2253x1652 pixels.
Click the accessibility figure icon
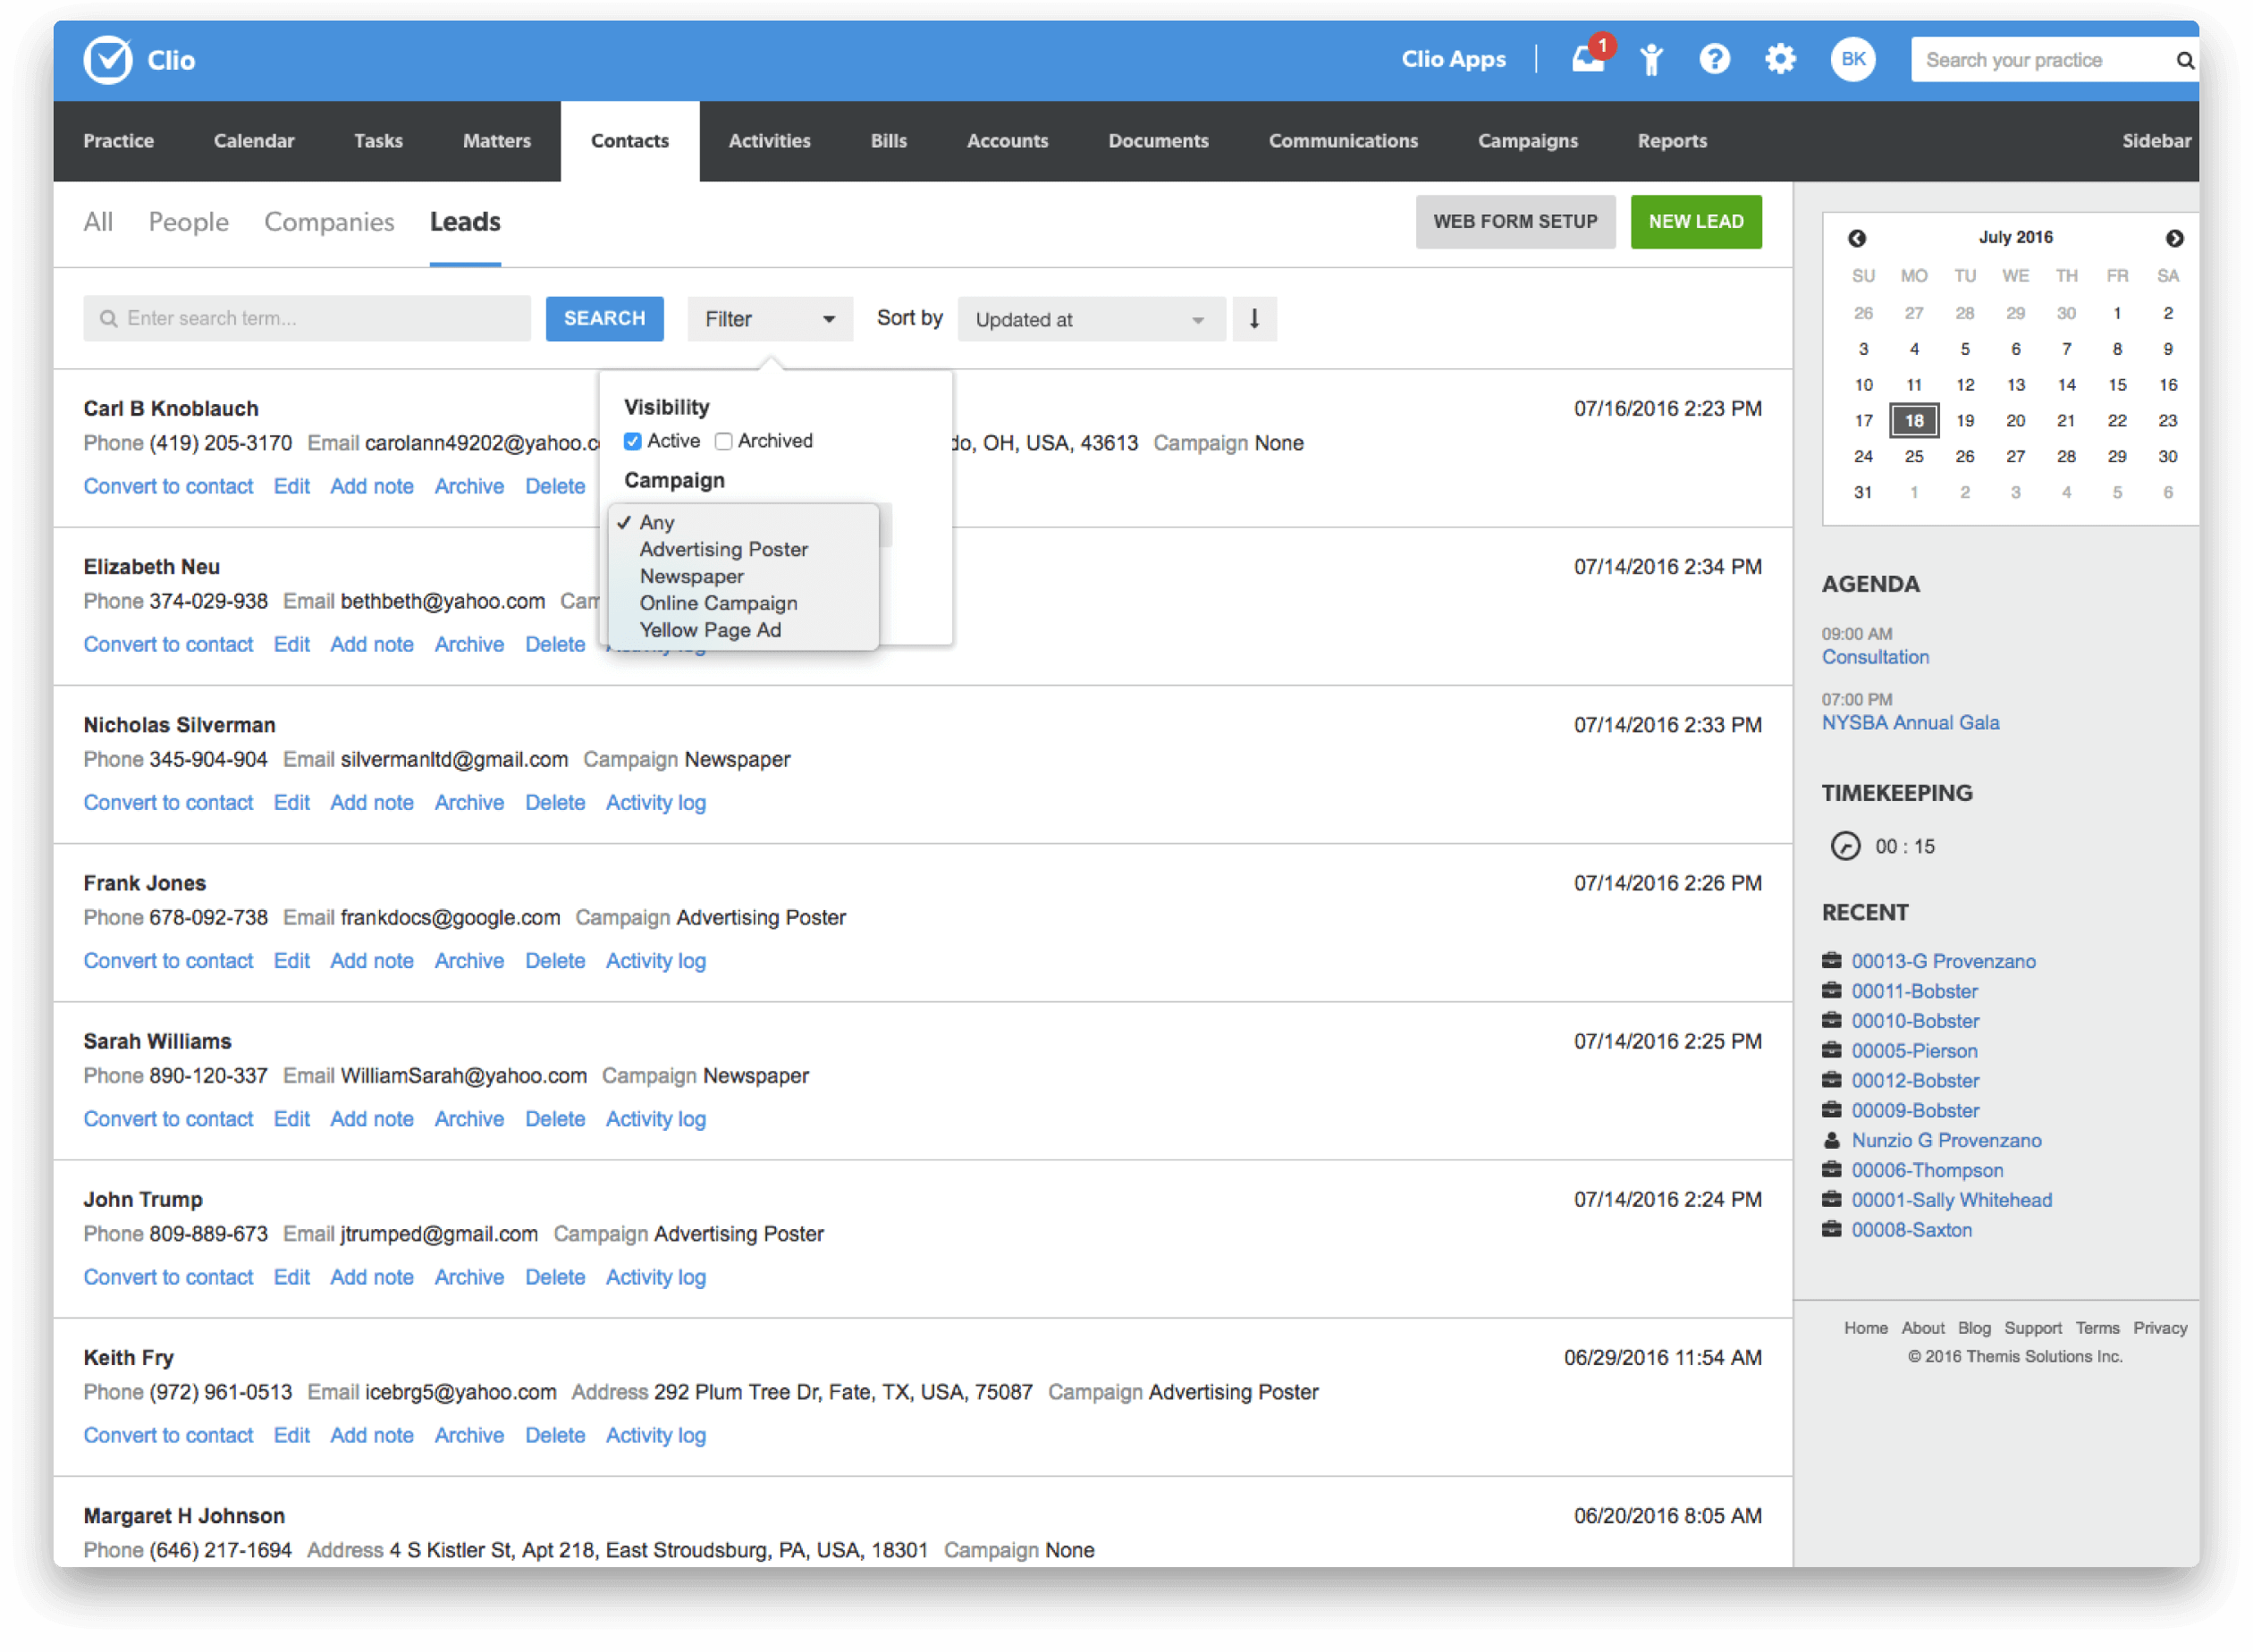click(x=1651, y=60)
